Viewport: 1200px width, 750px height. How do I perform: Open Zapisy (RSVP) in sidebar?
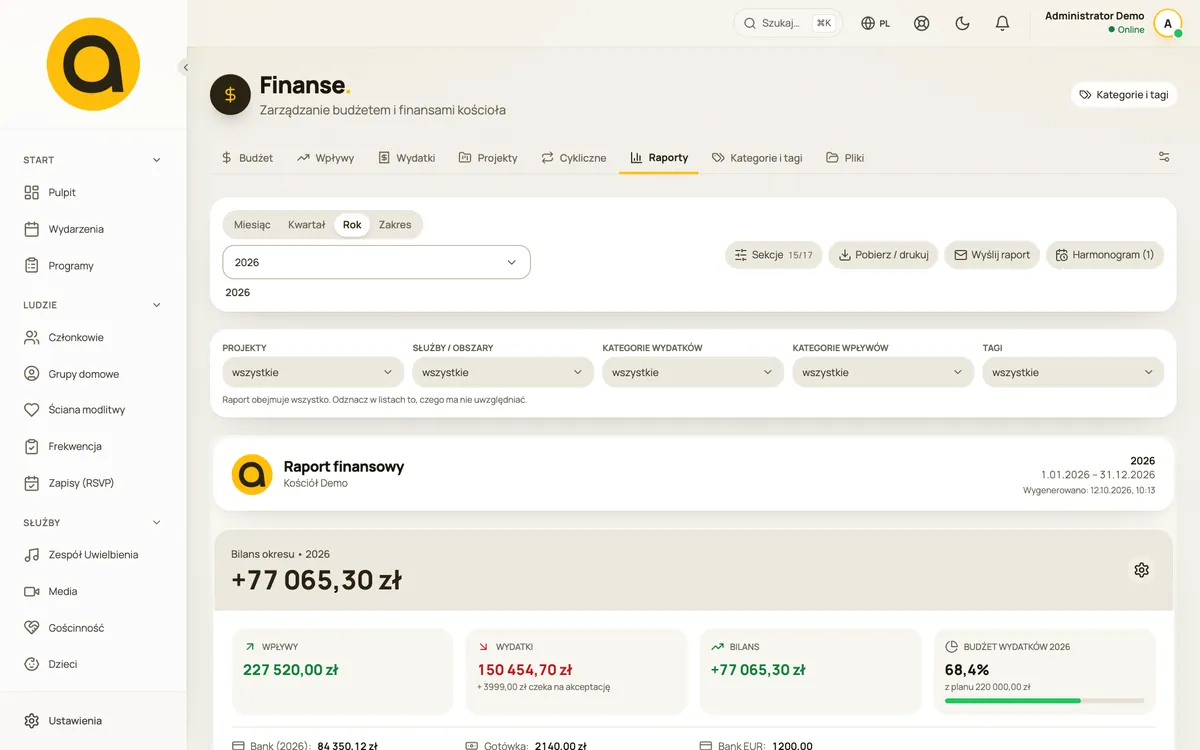93,483
